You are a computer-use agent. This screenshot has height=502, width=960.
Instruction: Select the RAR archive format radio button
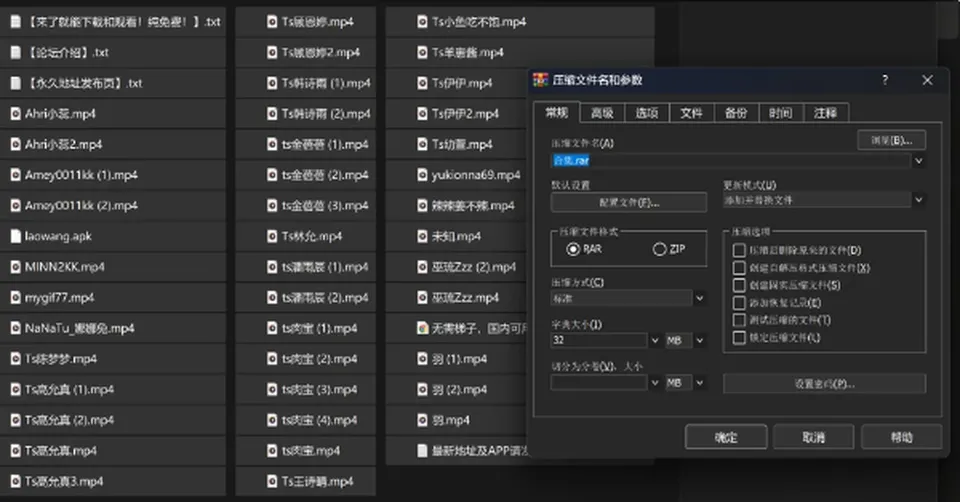tap(573, 249)
